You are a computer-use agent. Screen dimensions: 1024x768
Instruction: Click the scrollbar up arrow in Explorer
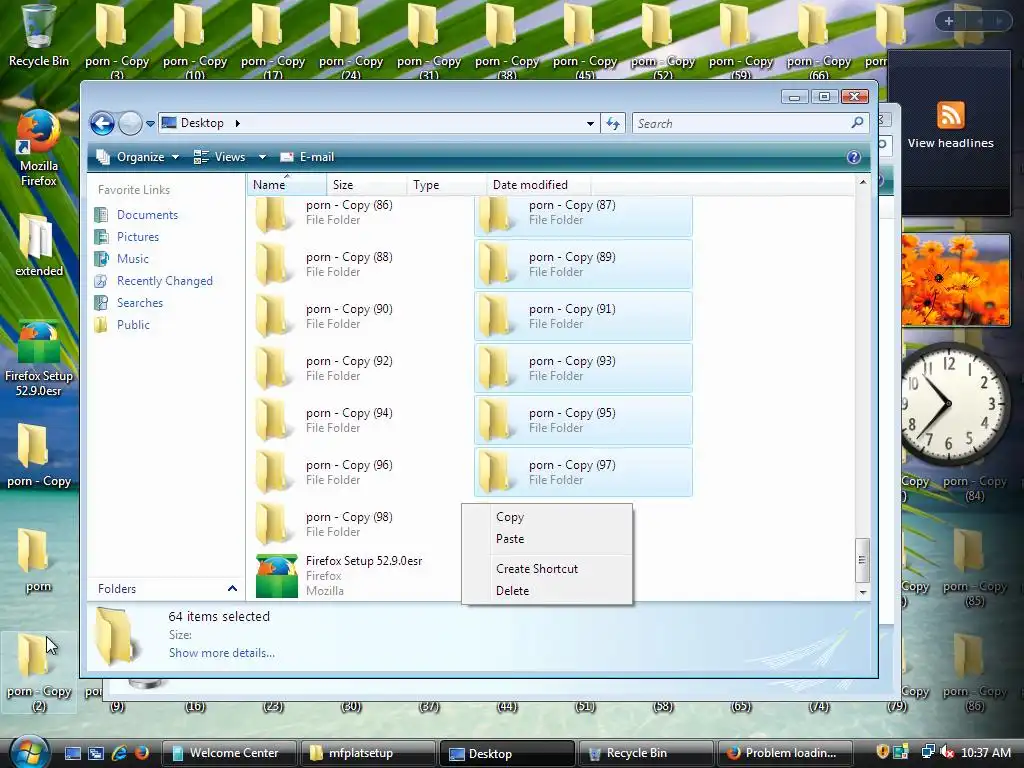863,182
